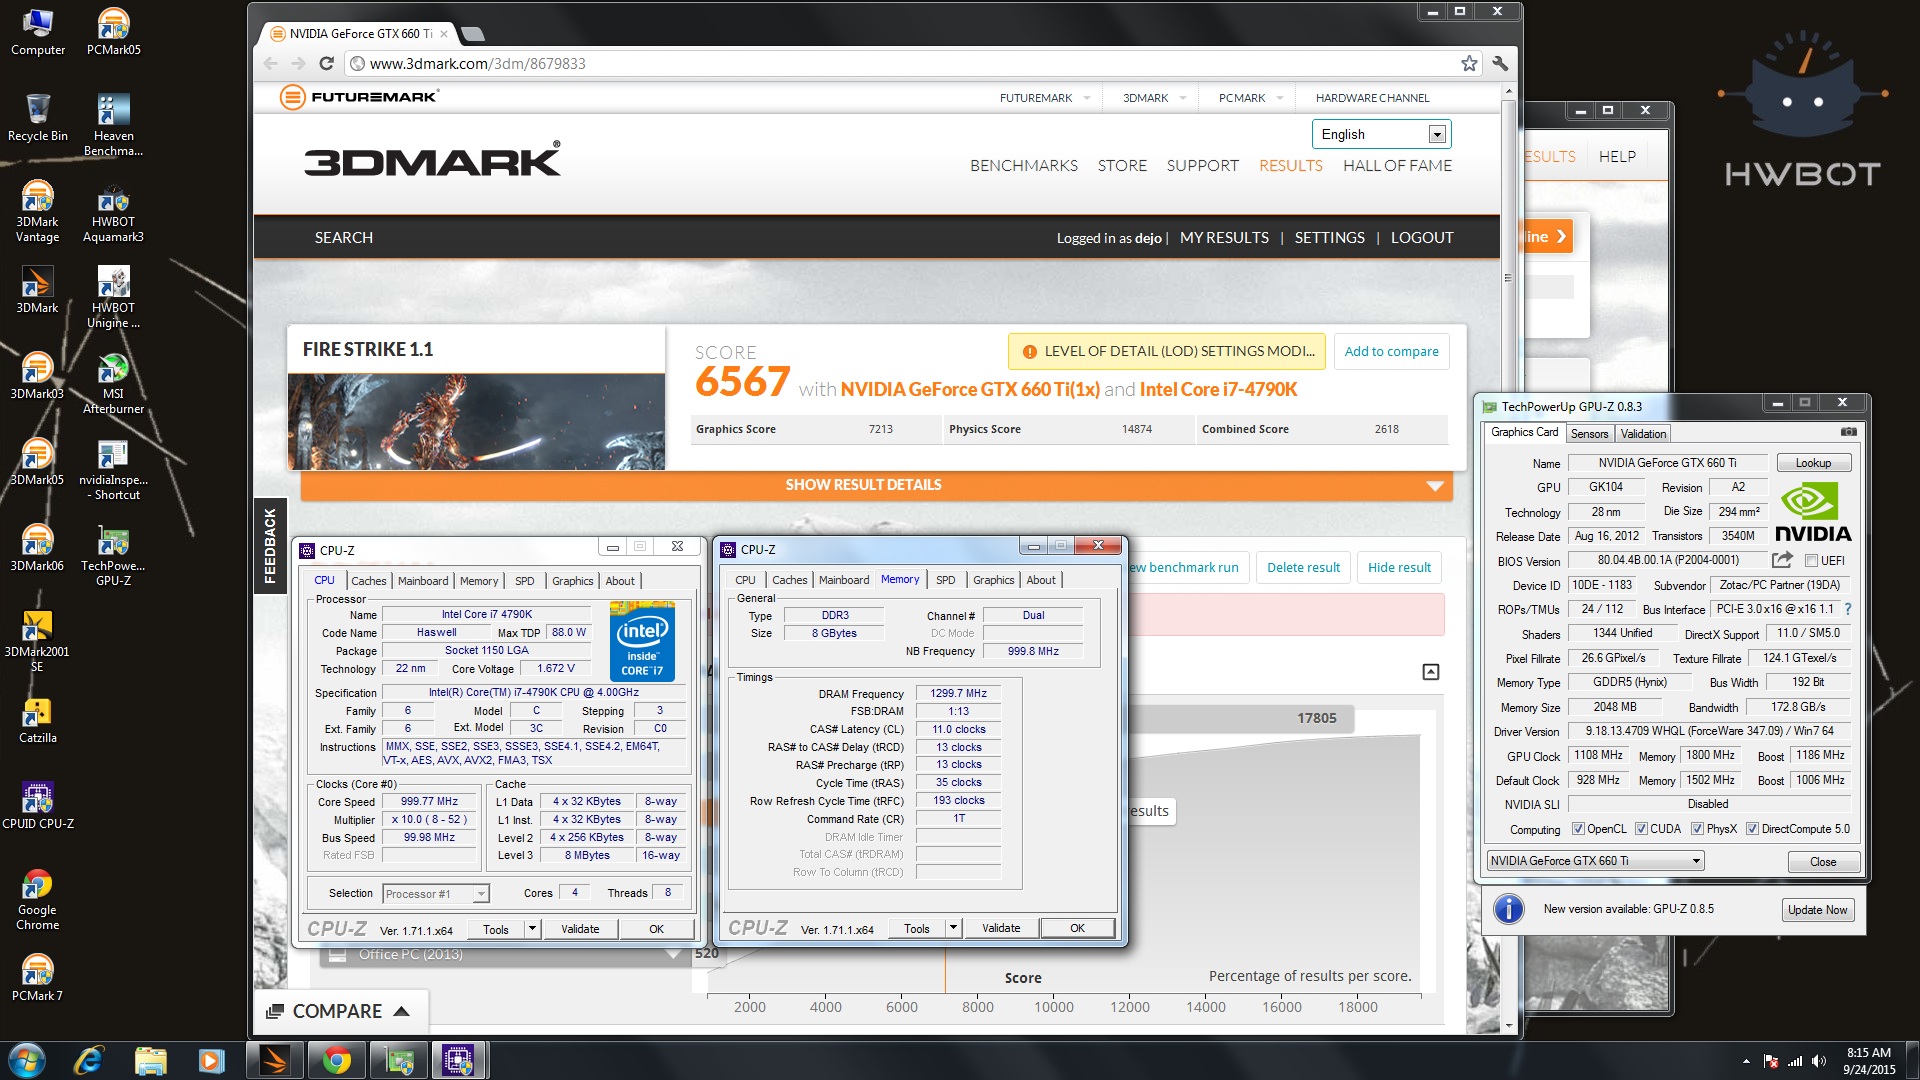Toggle the PhysX checkbox in GPU-Z
Image resolution: width=1920 pixels, height=1080 pixels.
click(x=1697, y=829)
